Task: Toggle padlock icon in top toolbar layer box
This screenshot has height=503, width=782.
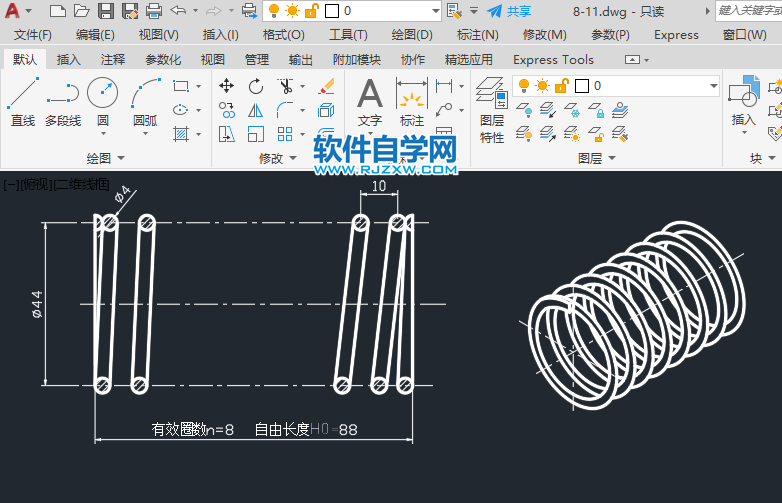Action: tap(312, 11)
